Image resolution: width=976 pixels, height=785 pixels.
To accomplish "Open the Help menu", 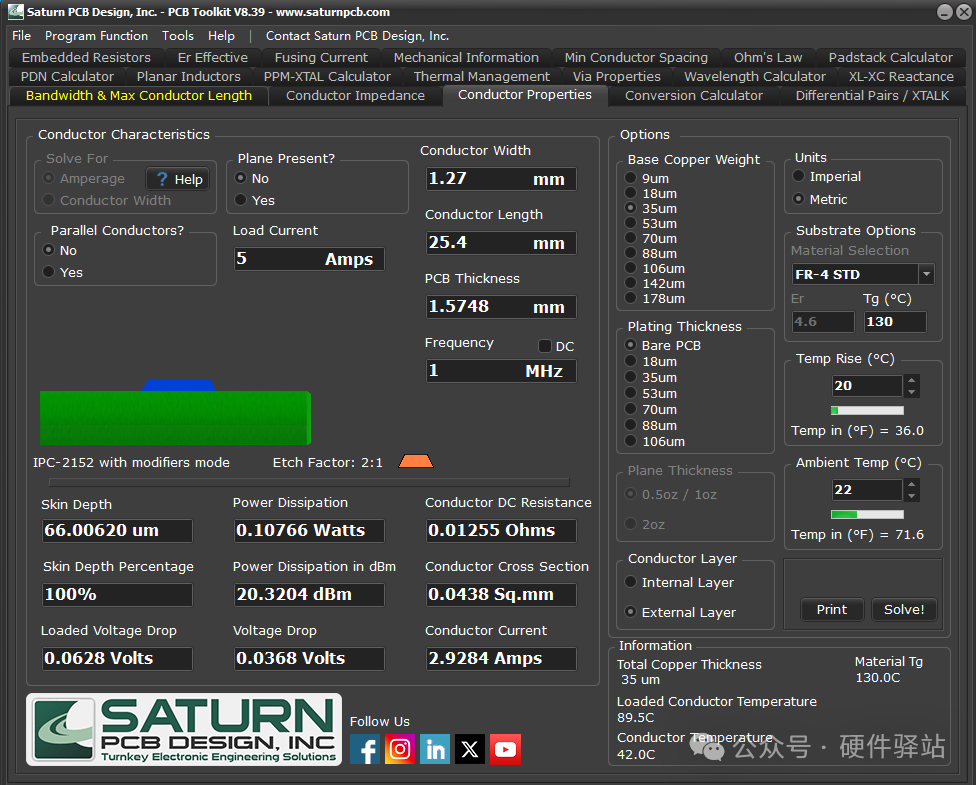I will tap(221, 35).
